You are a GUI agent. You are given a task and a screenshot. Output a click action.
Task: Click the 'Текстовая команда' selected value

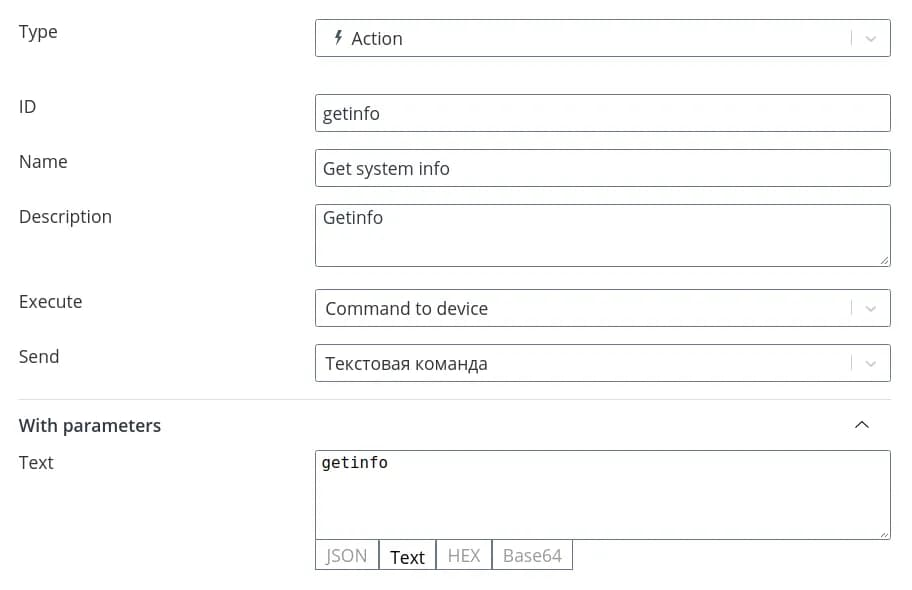click(x=406, y=363)
